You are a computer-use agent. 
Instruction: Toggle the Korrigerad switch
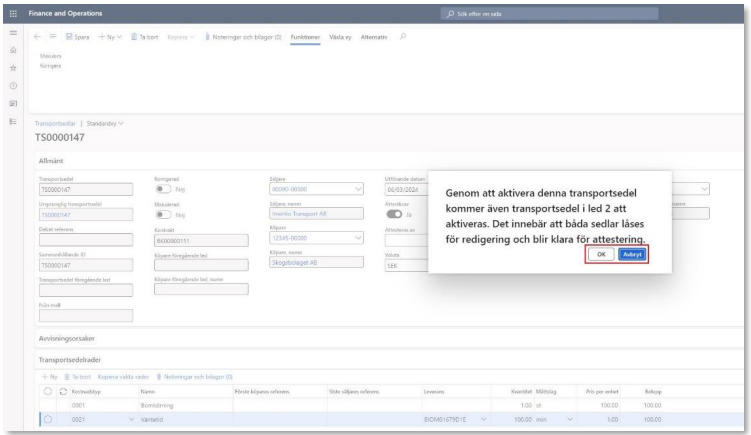pyautogui.click(x=160, y=187)
